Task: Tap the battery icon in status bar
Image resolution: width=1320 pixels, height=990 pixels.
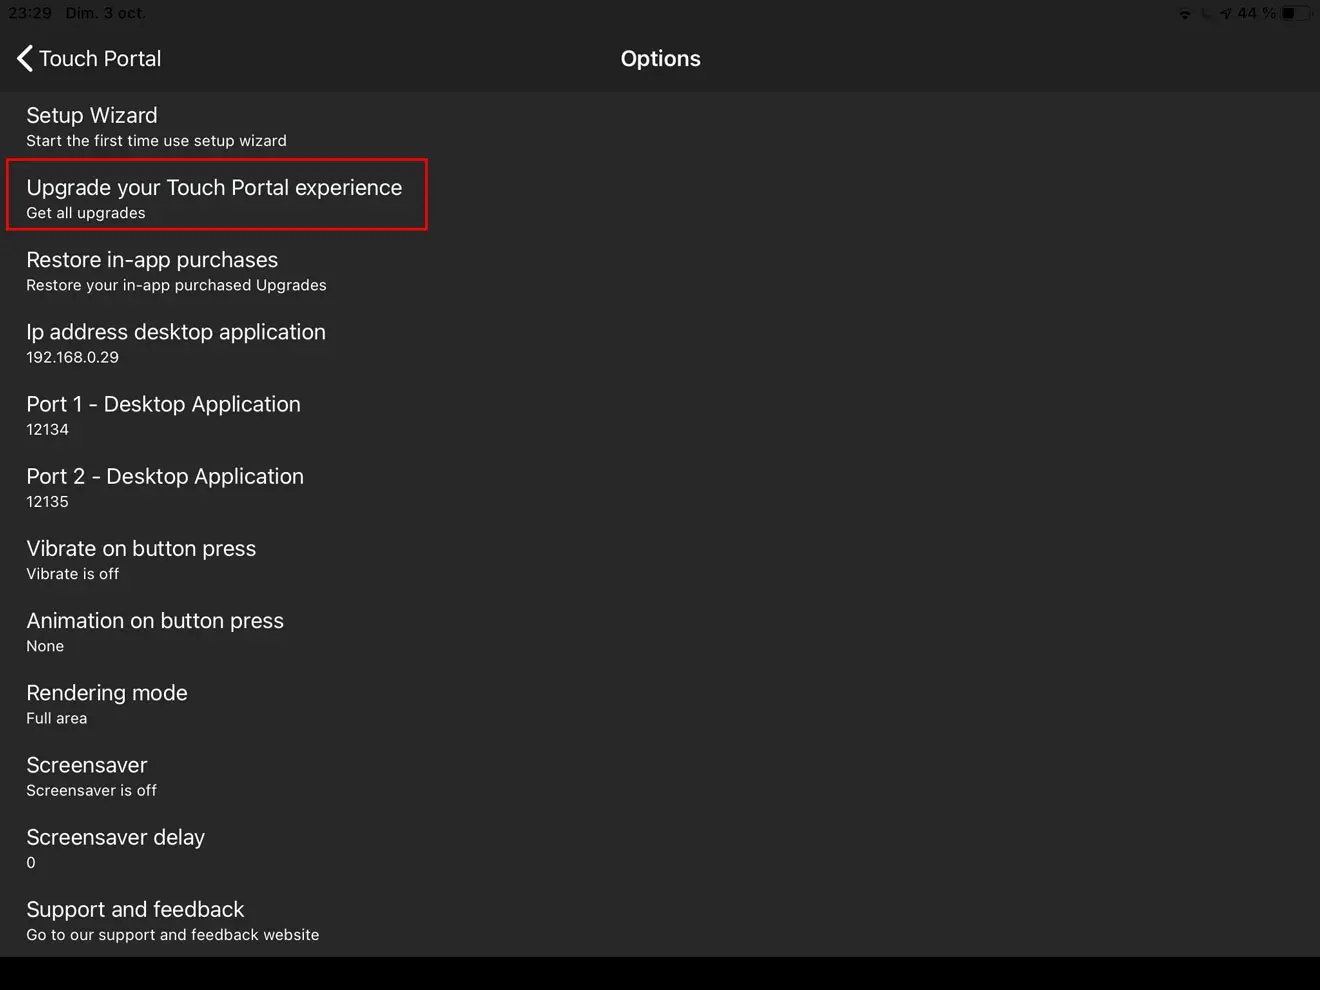Action: click(1296, 13)
